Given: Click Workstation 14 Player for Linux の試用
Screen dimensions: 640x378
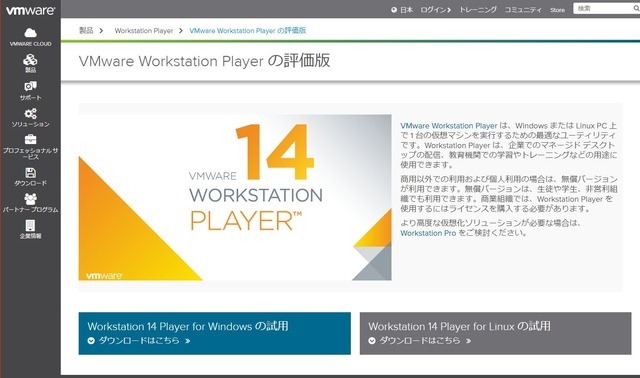Looking at the screenshot, I should pyautogui.click(x=460, y=326).
